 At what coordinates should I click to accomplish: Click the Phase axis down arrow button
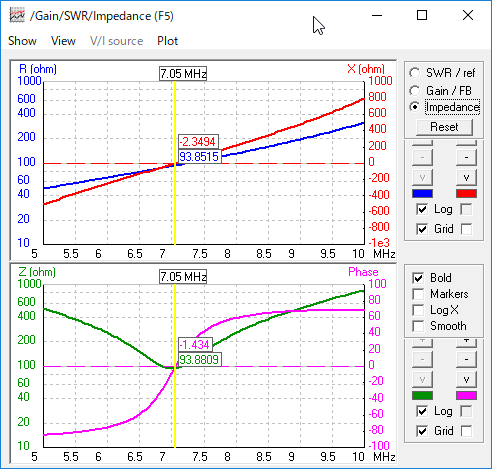[x=466, y=379]
